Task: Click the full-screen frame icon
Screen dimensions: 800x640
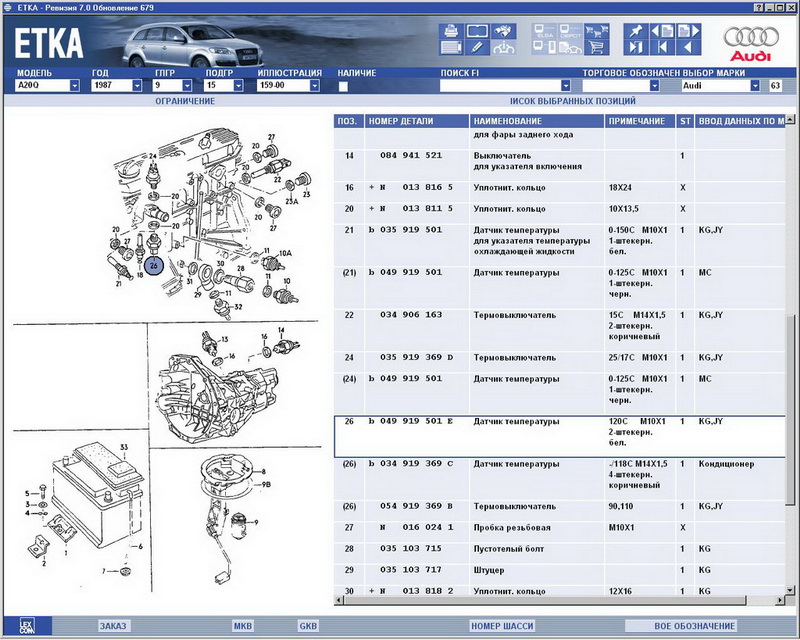Action: [x=477, y=31]
